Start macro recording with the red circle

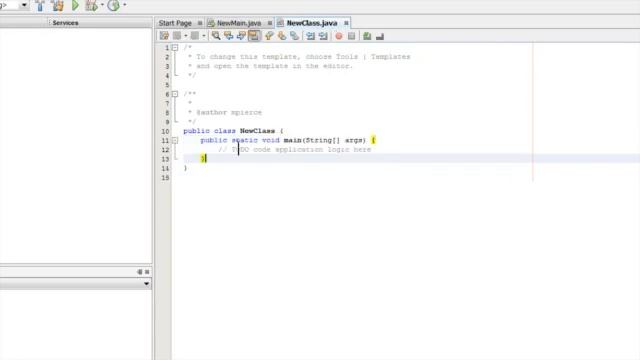(x=339, y=36)
